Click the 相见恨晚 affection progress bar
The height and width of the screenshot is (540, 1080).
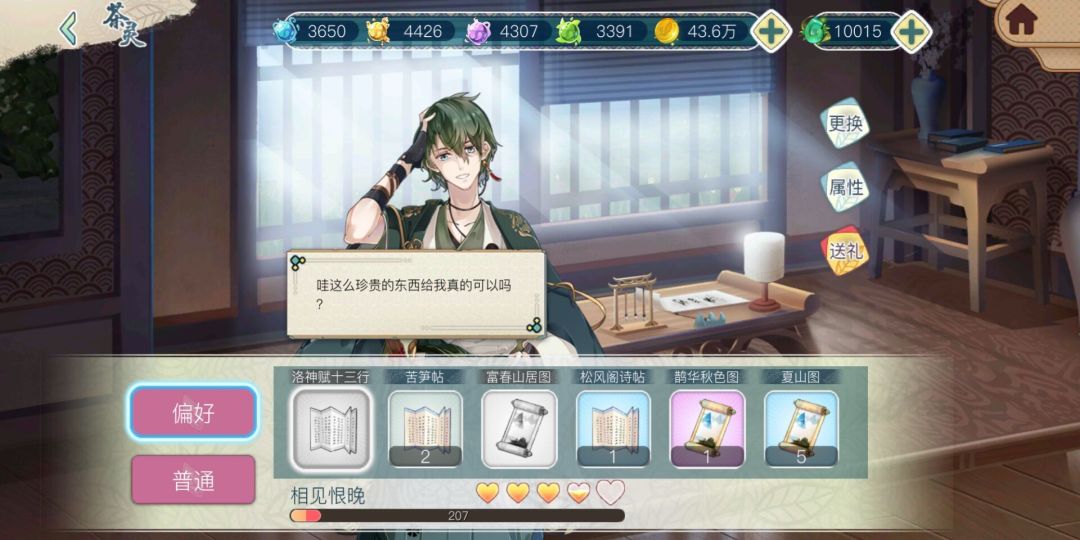coord(457,515)
